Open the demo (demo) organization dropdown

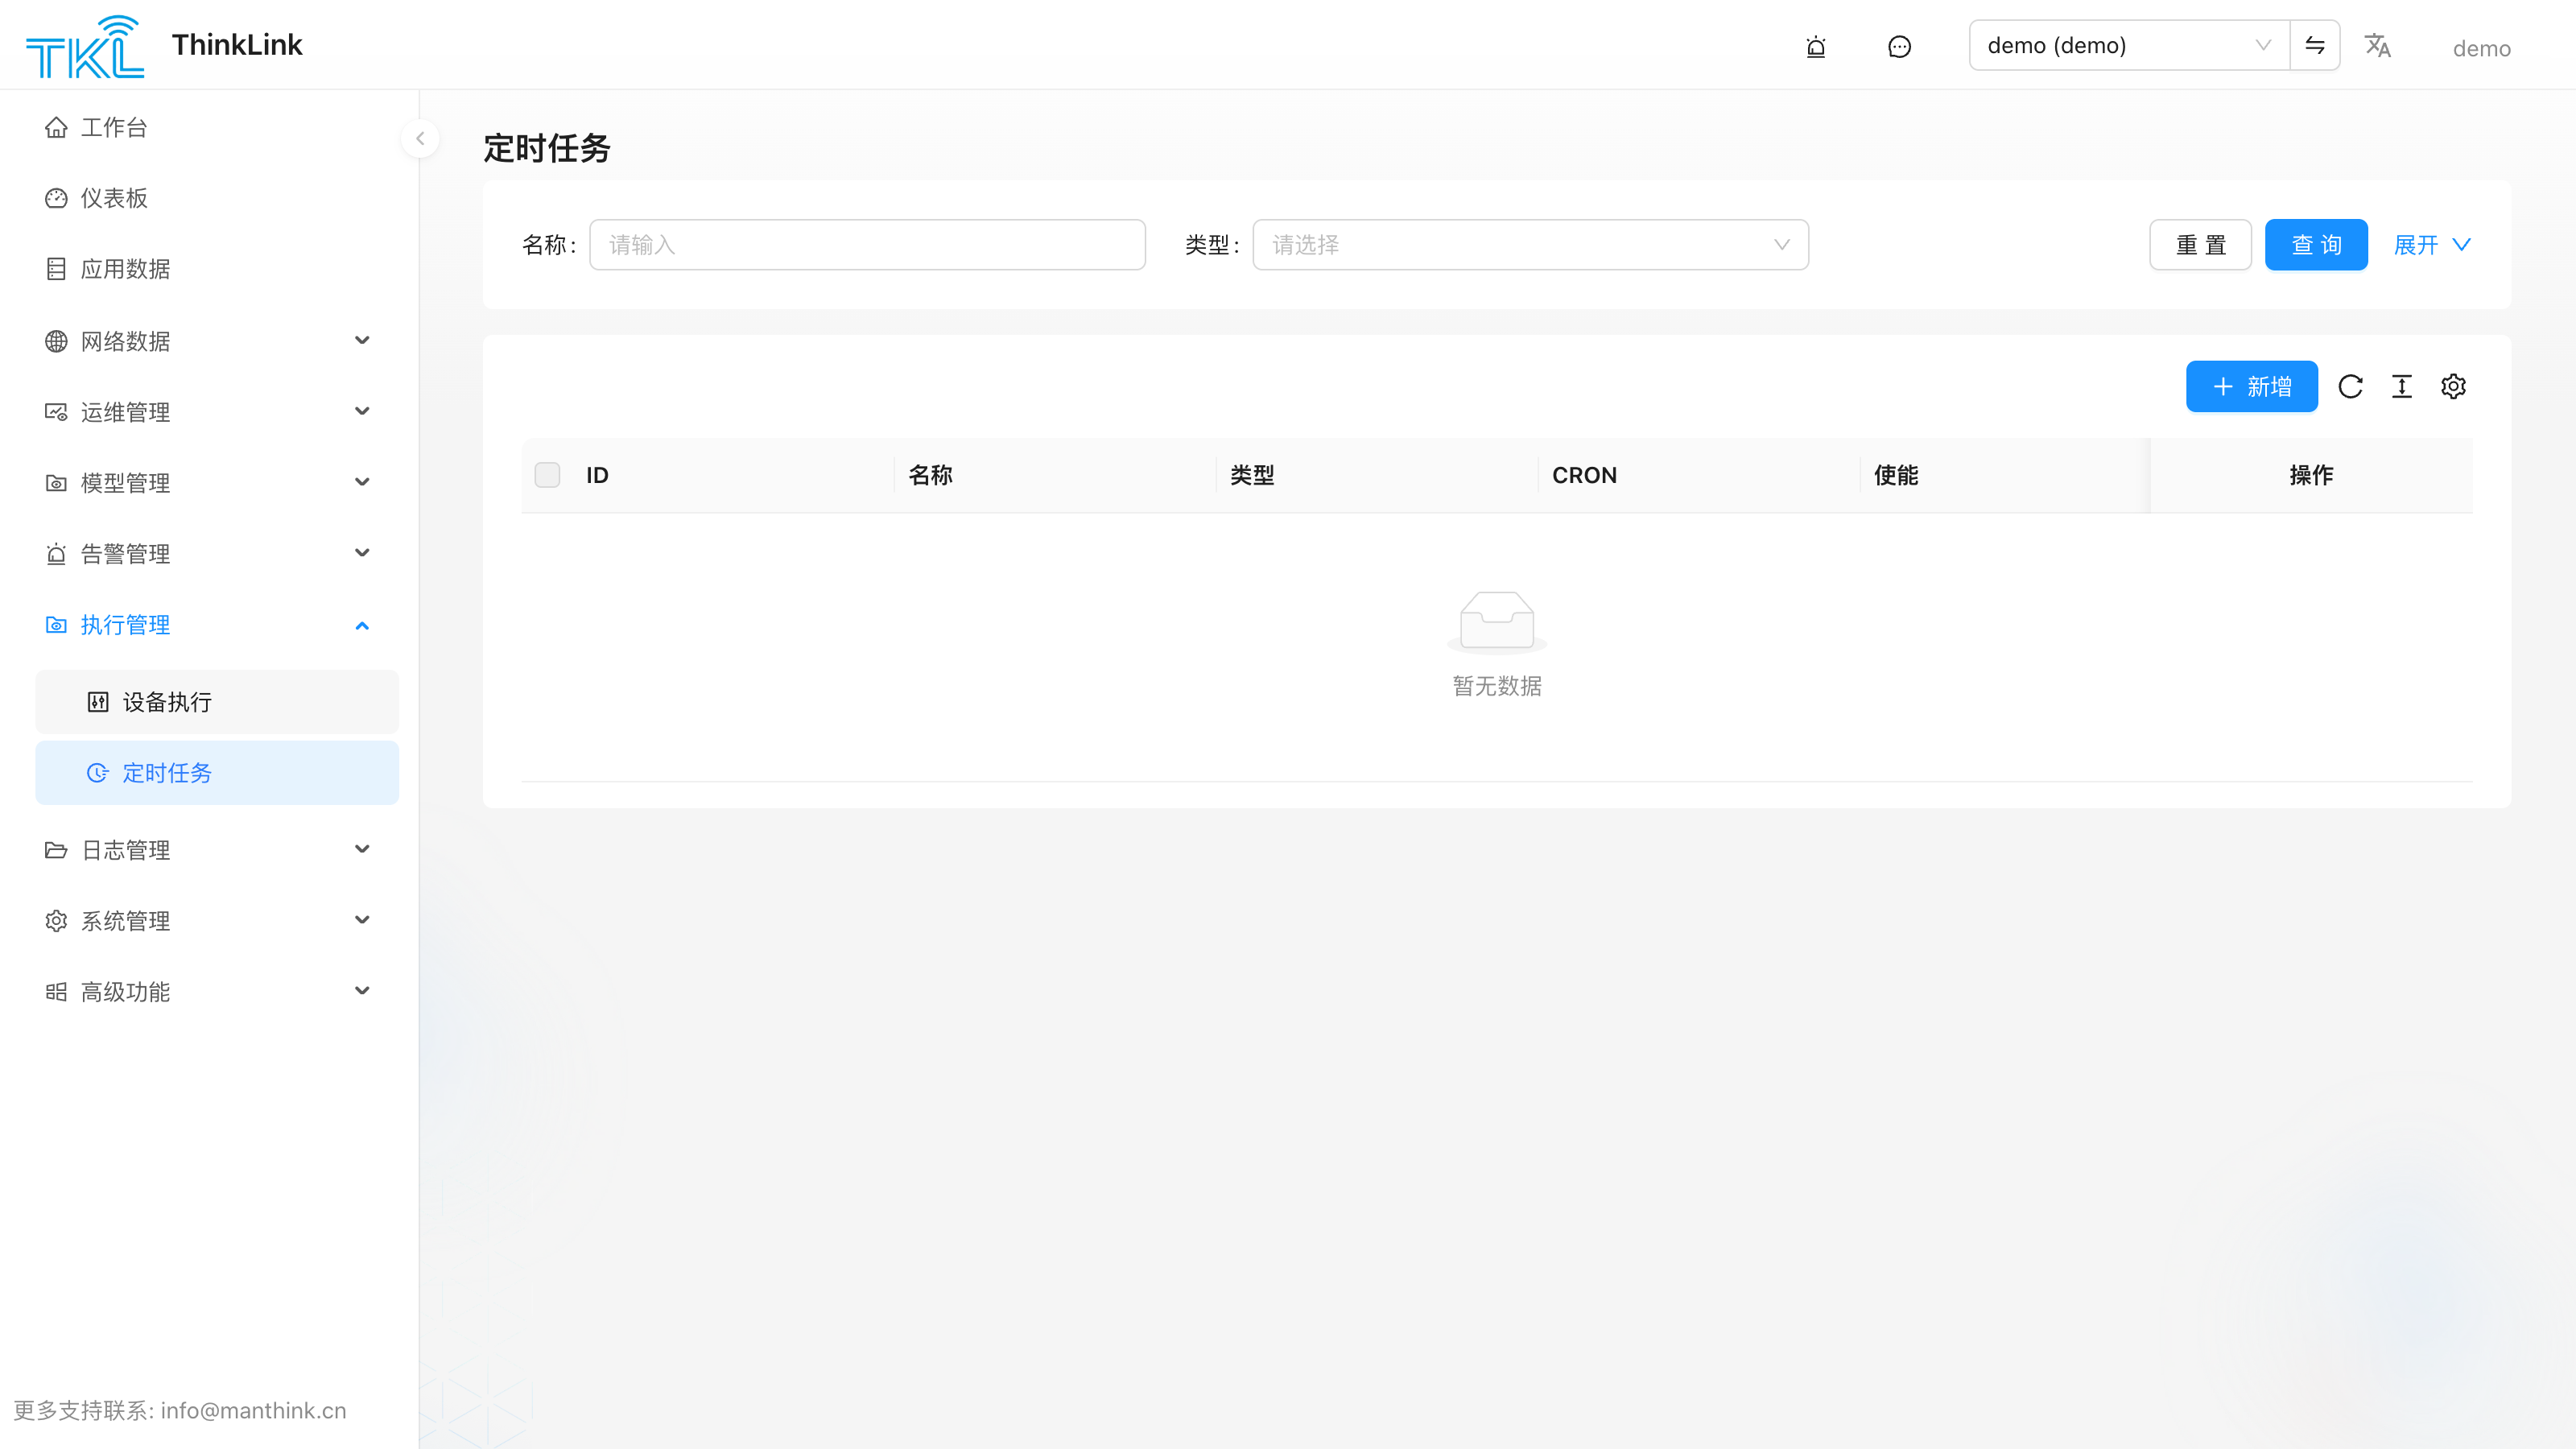click(2129, 45)
